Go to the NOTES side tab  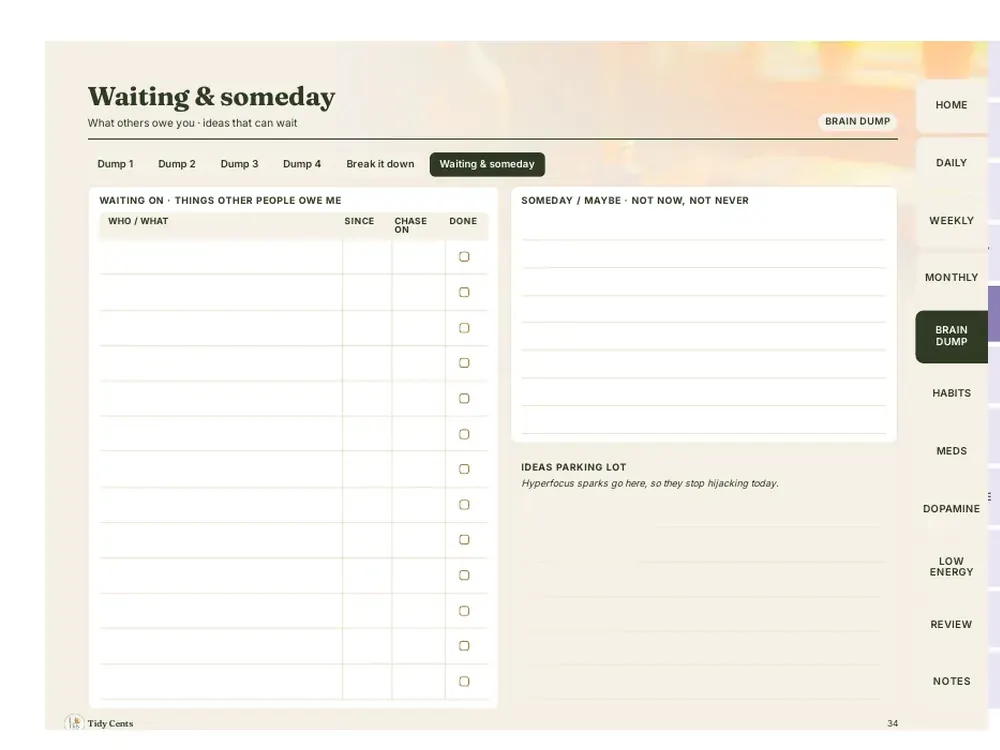[x=951, y=681]
